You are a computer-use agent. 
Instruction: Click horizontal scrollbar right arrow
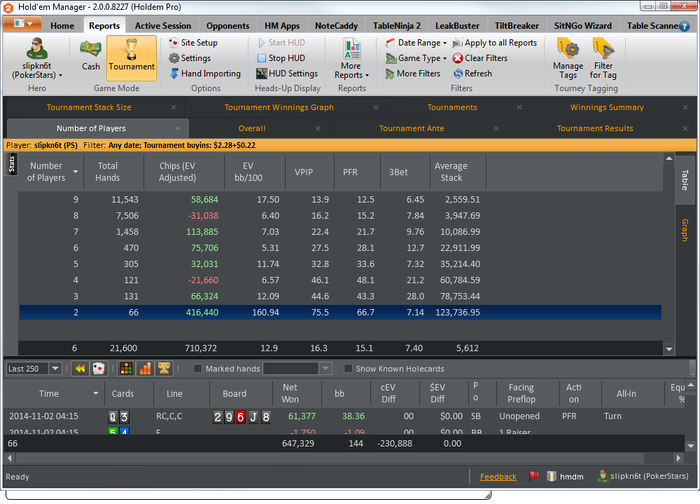click(x=678, y=458)
